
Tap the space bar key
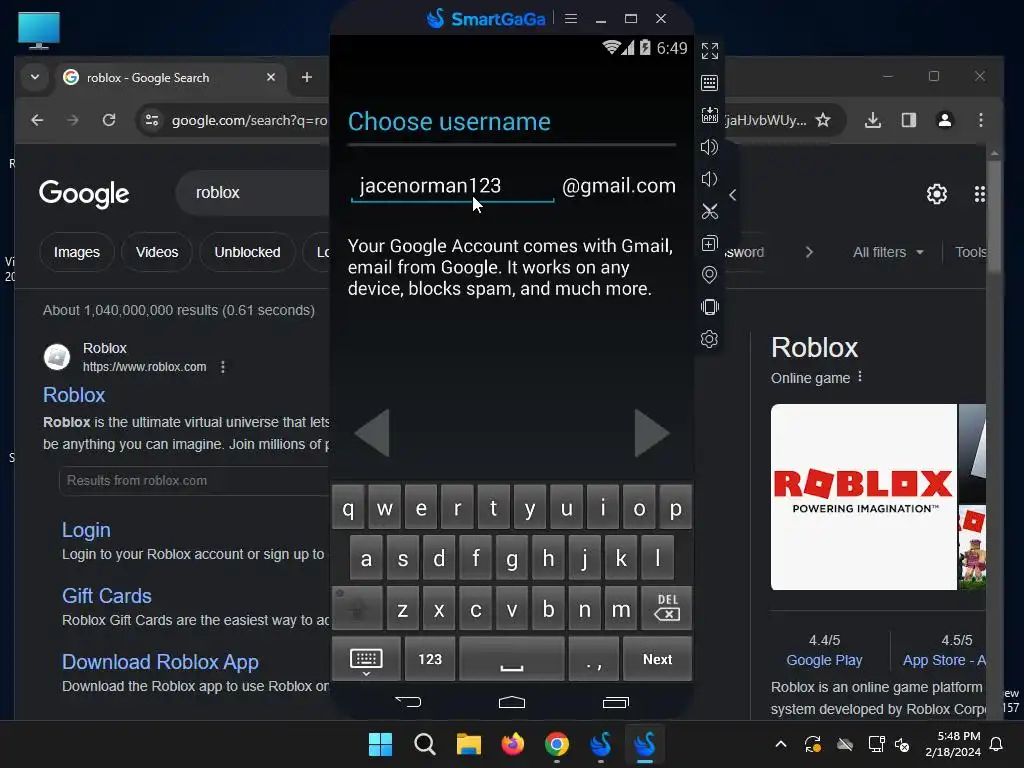point(511,659)
